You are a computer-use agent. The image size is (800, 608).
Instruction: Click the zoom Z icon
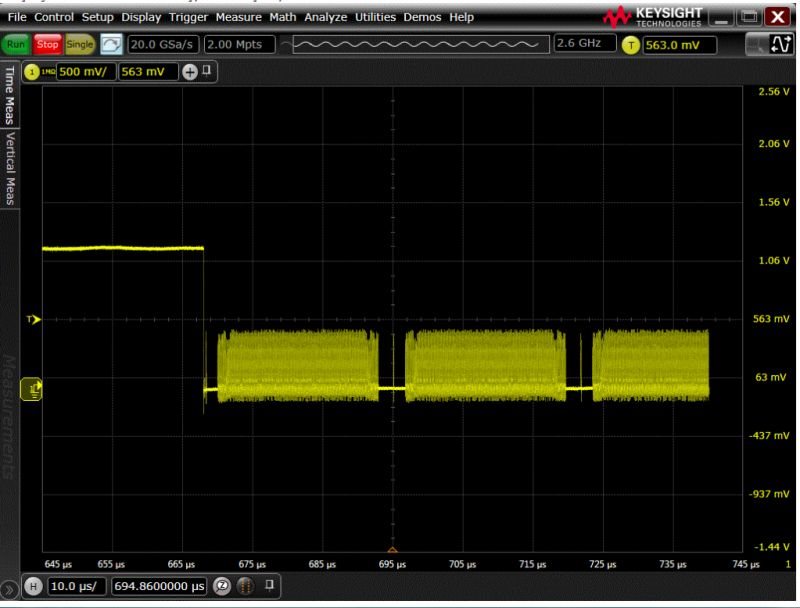(222, 586)
